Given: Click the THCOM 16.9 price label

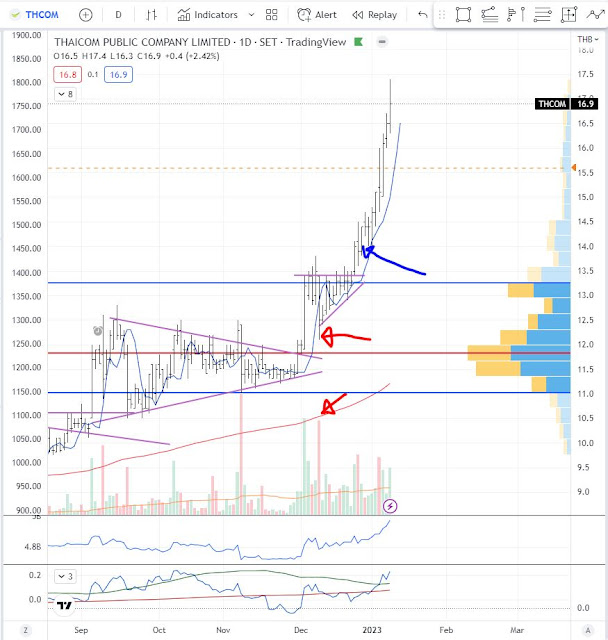Looking at the screenshot, I should click(x=566, y=104).
